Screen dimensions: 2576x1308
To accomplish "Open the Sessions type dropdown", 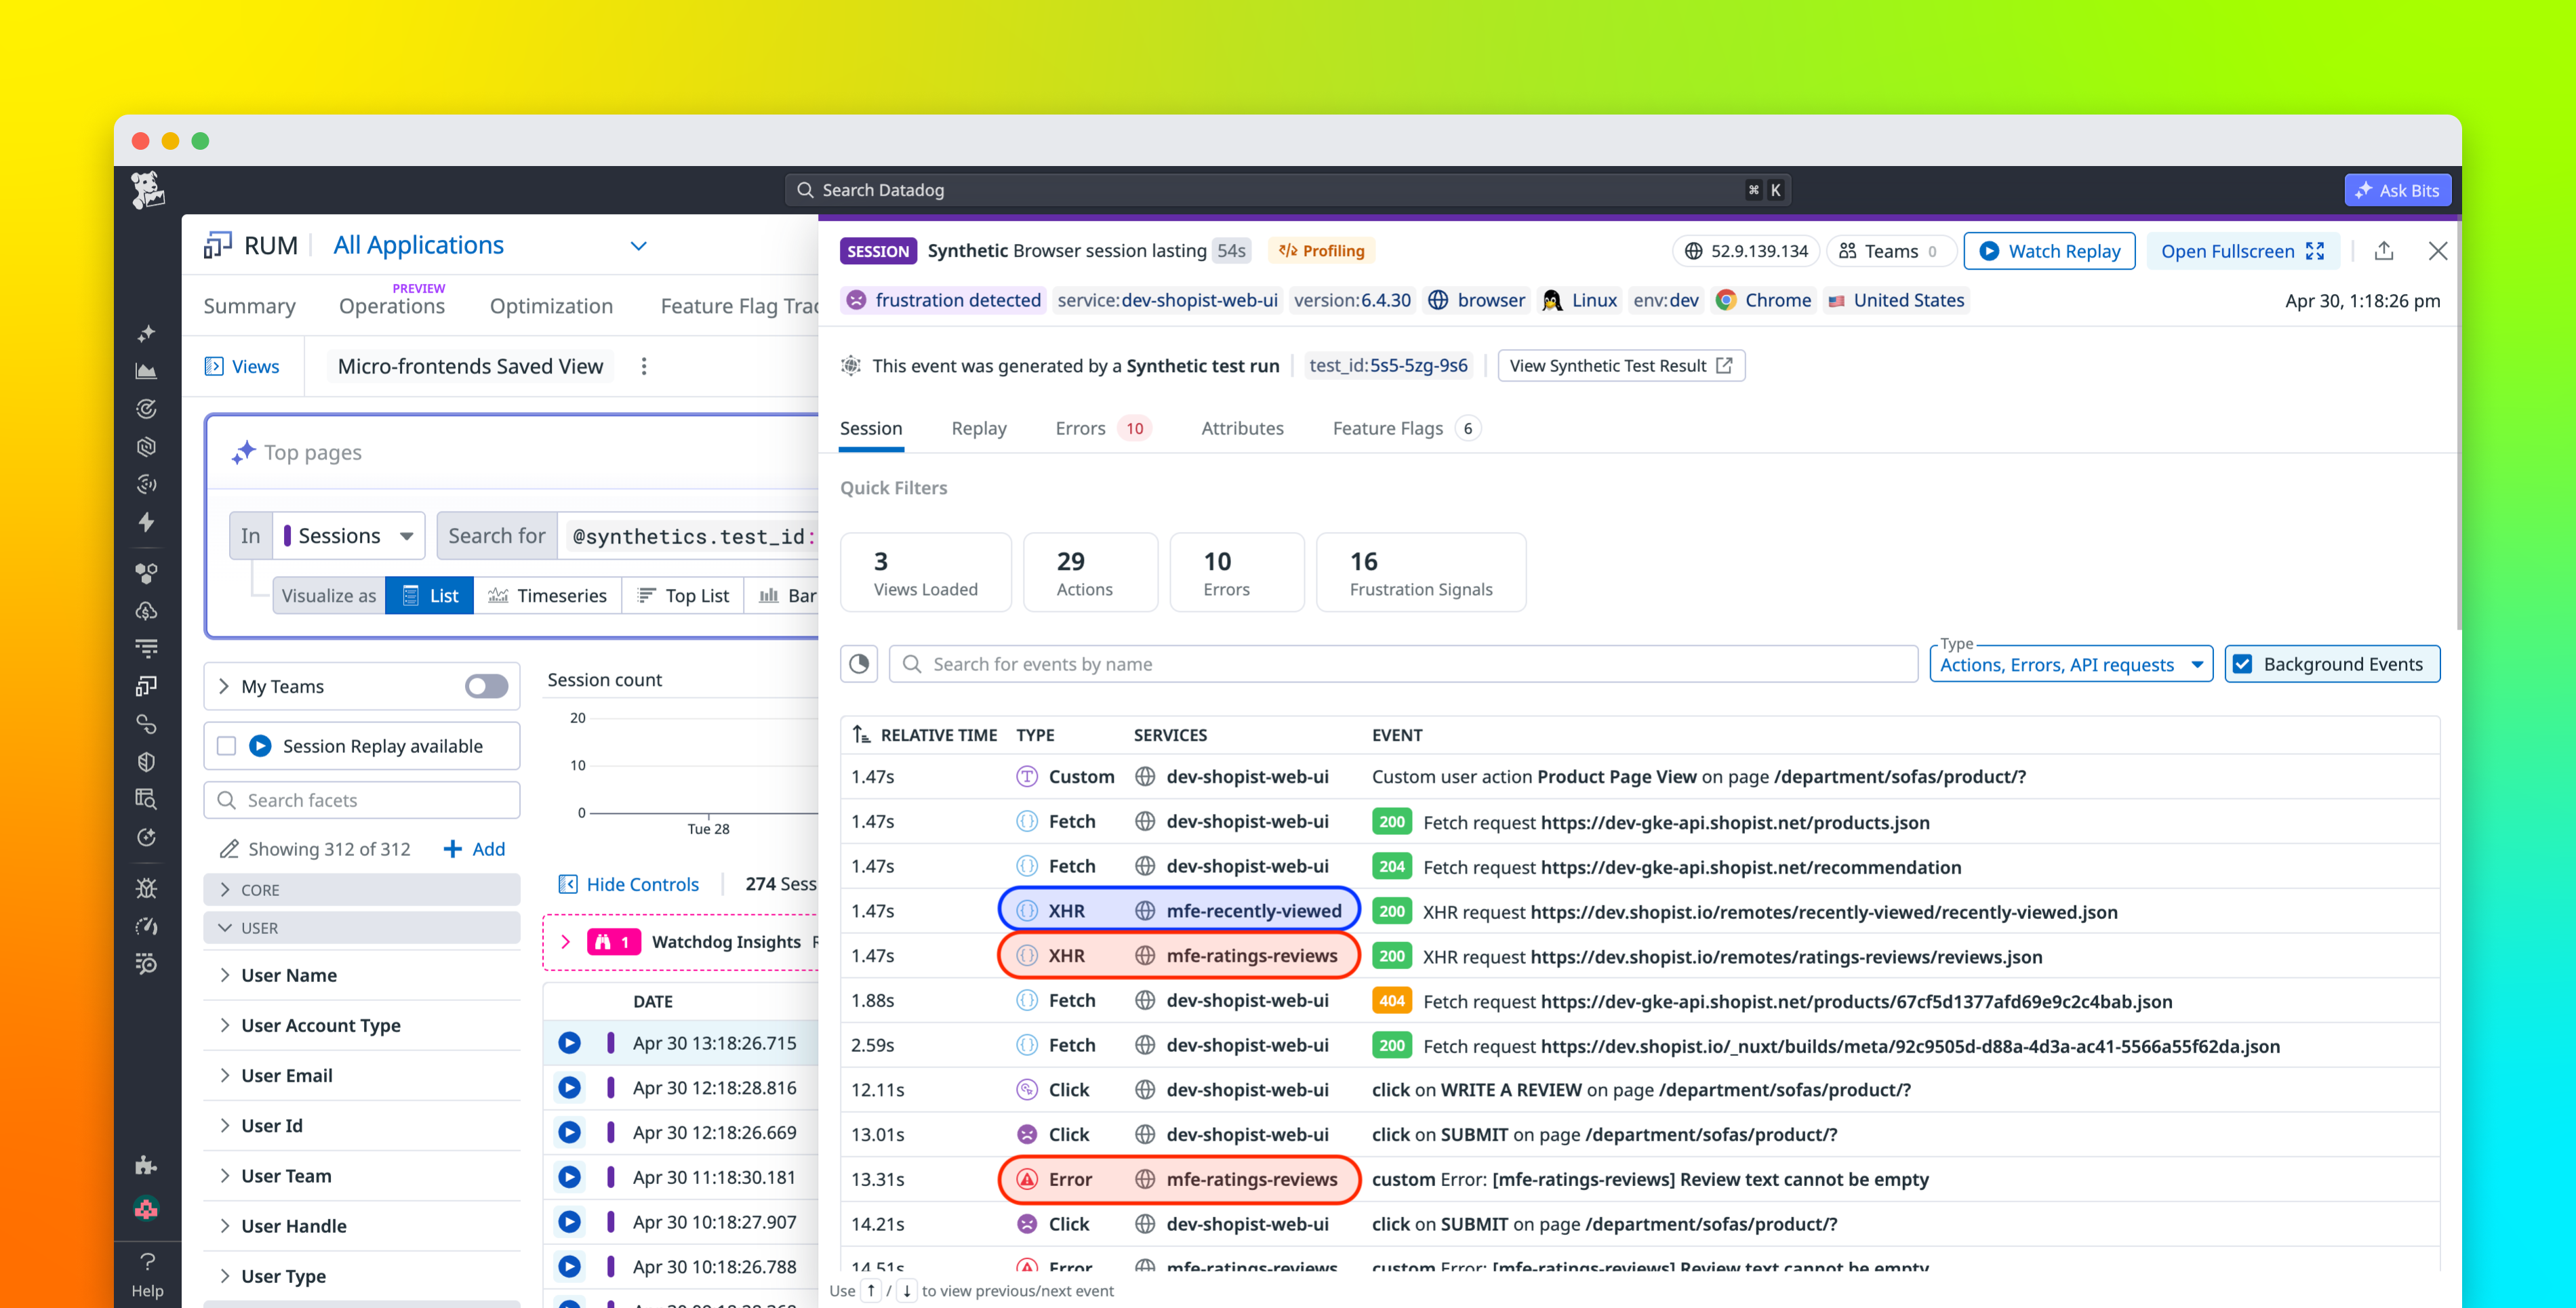I will pyautogui.click(x=350, y=536).
